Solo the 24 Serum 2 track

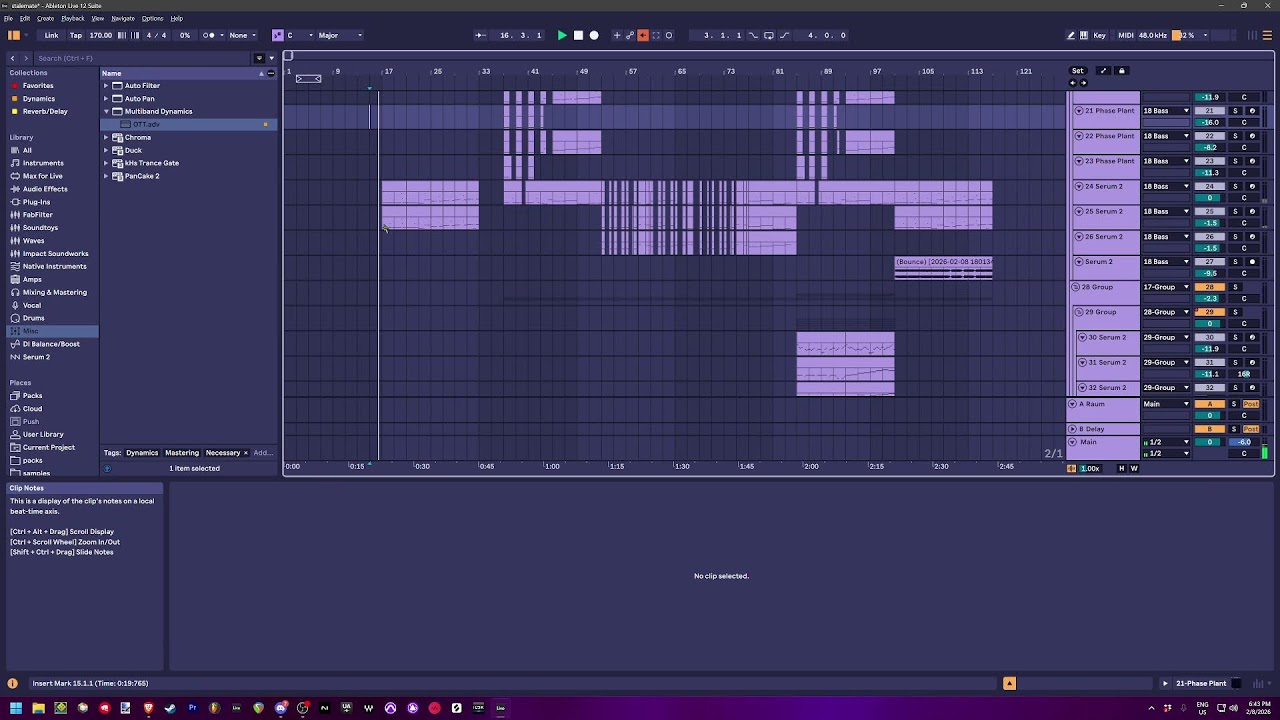tap(1235, 186)
